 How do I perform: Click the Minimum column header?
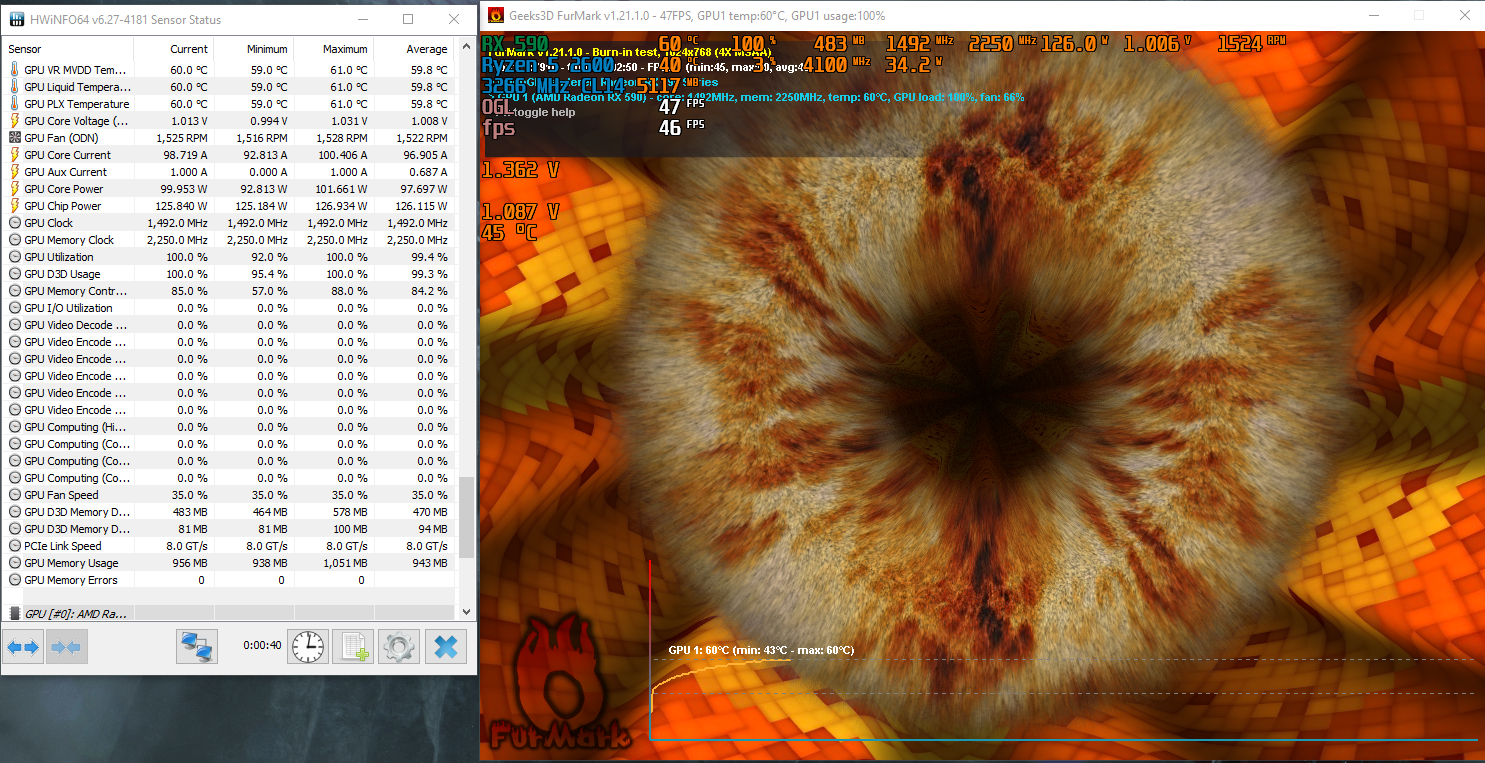253,49
